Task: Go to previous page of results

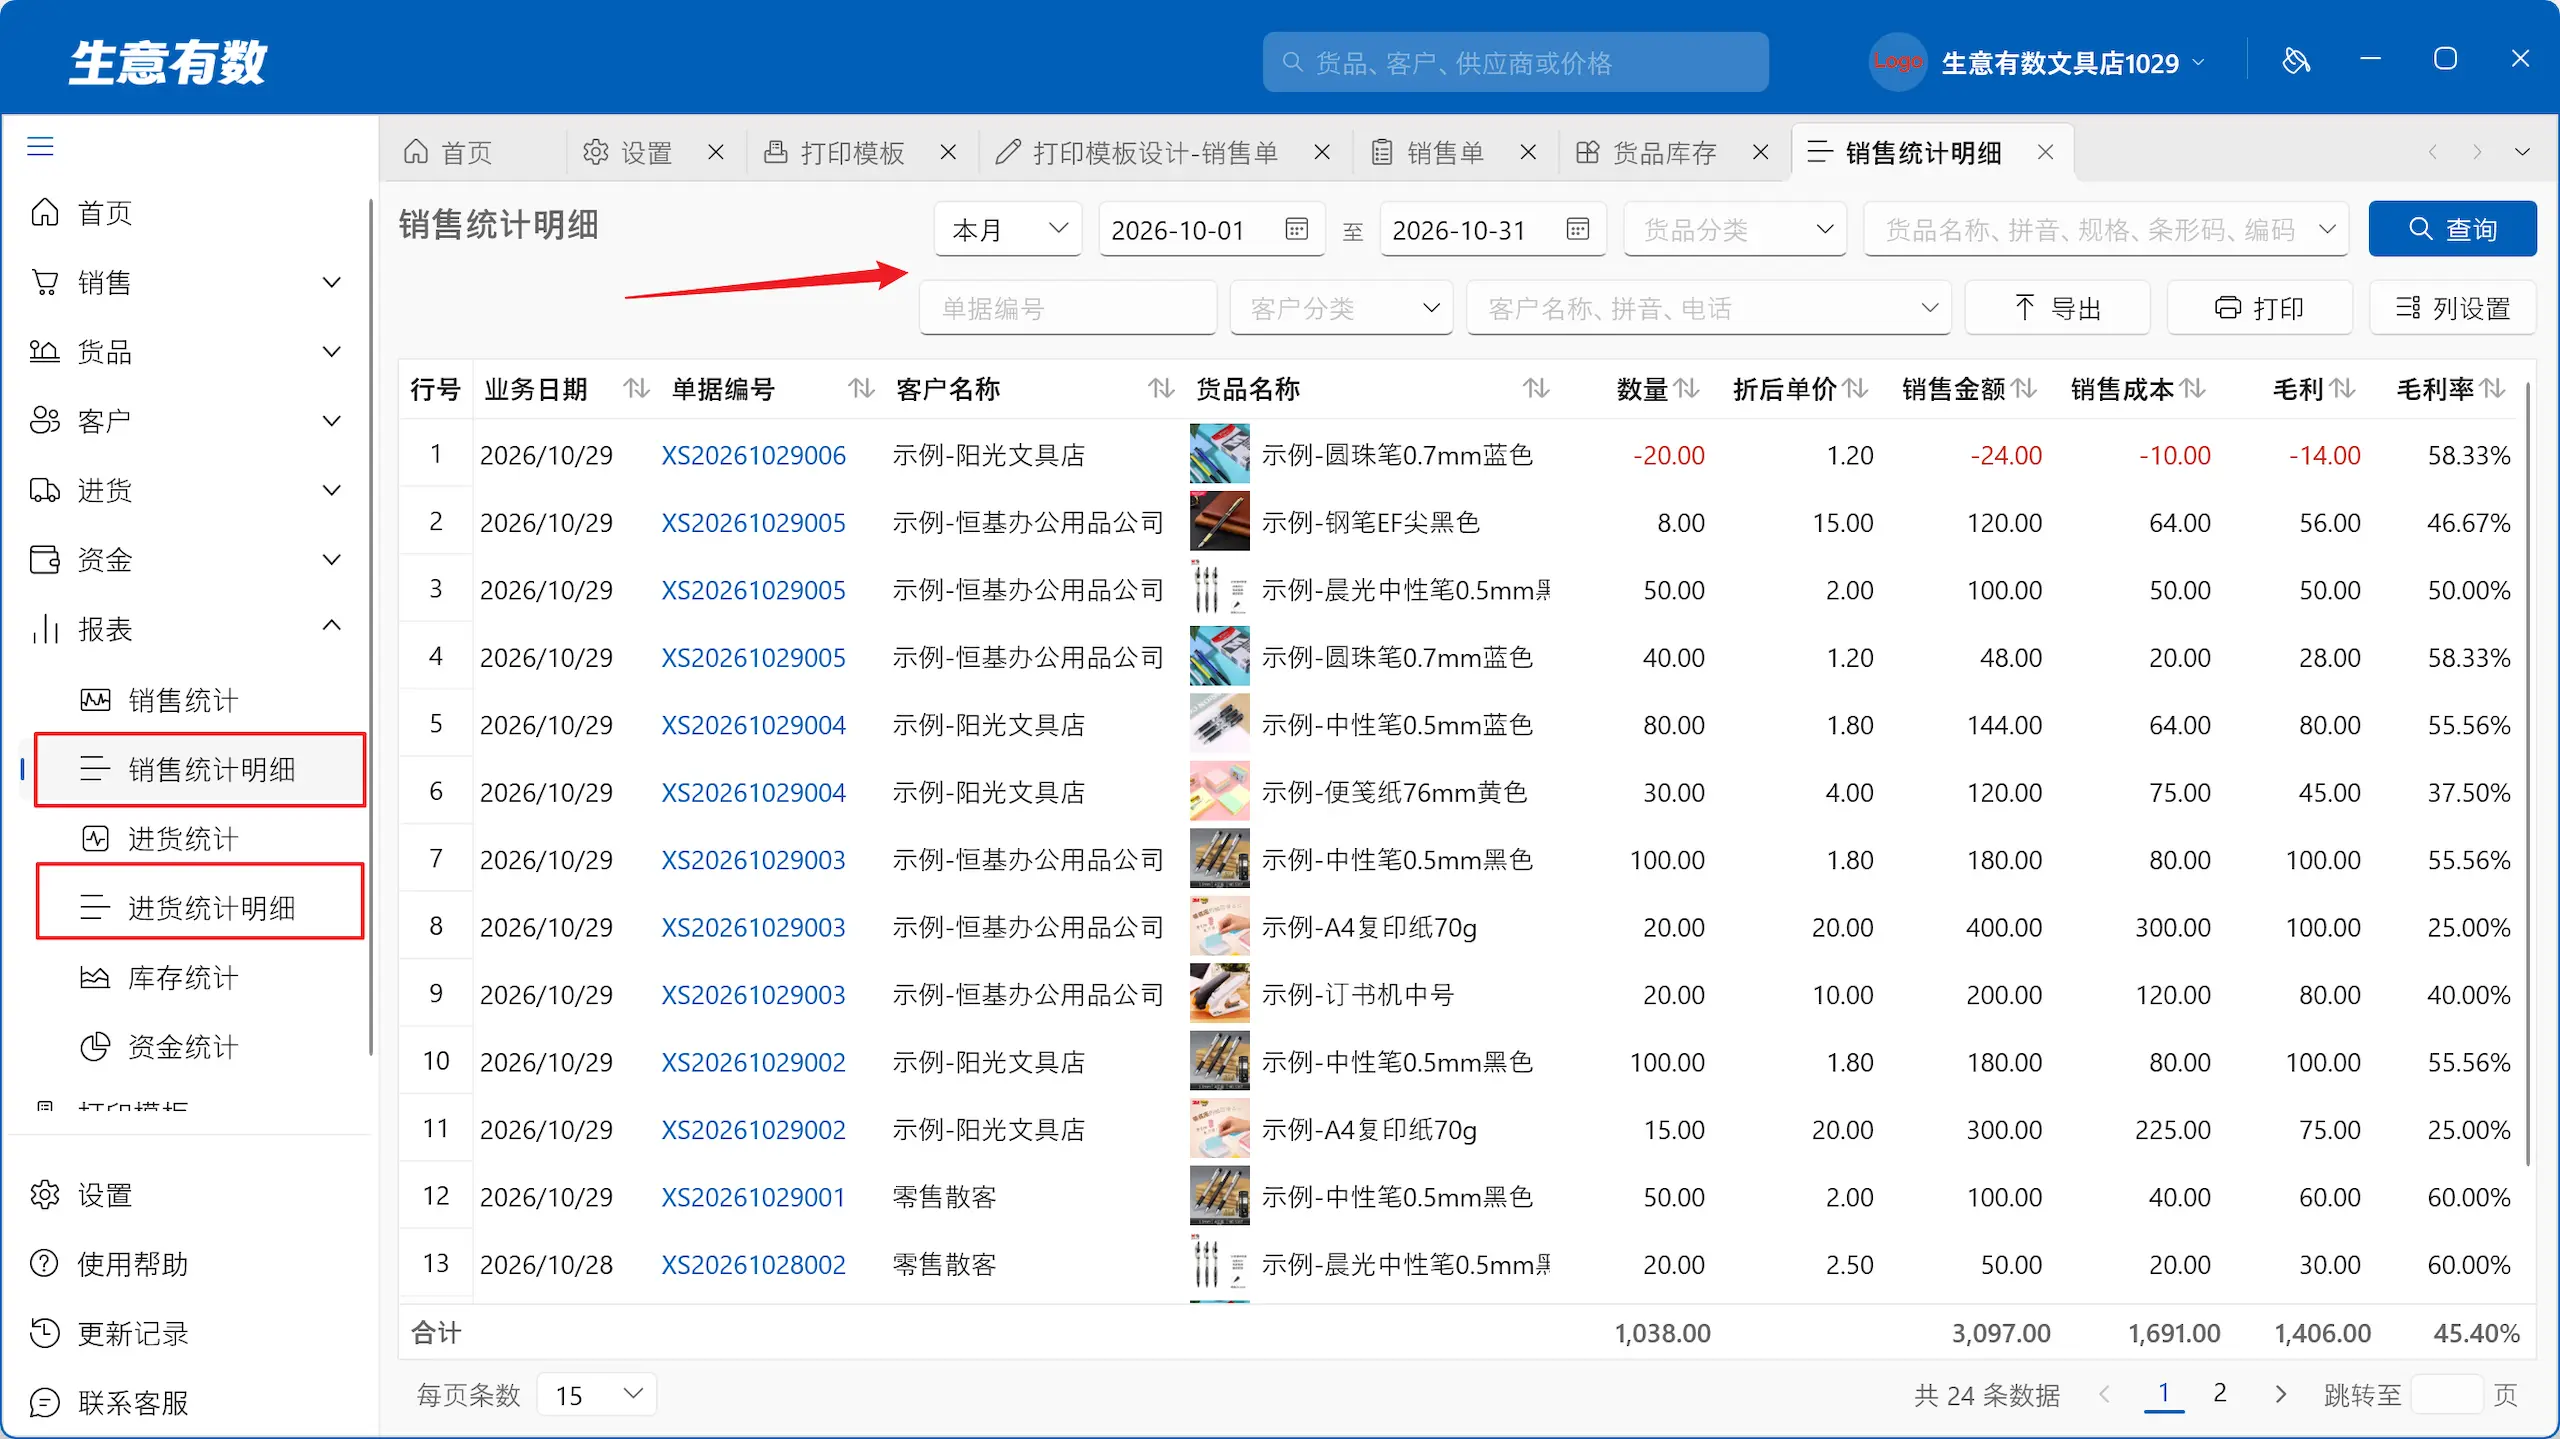Action: (2105, 1394)
